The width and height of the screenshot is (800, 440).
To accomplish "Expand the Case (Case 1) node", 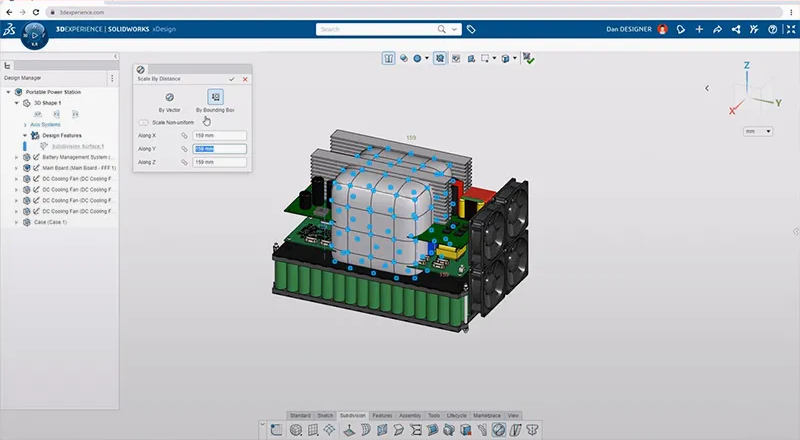I will tap(16, 223).
